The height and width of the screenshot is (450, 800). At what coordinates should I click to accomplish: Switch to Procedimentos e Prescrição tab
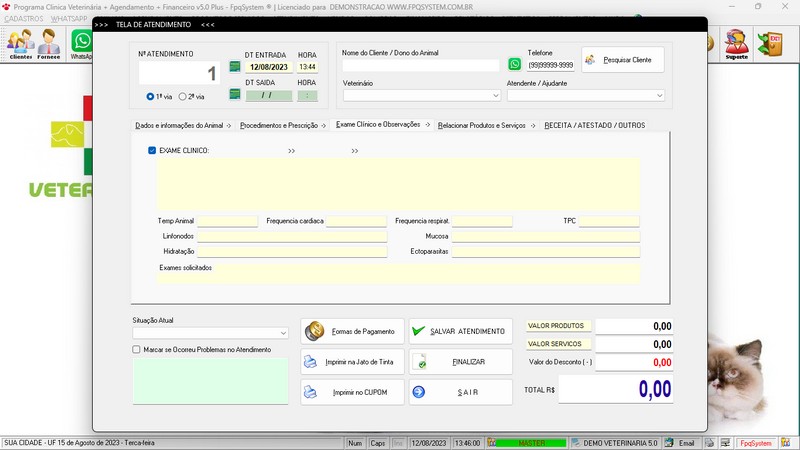point(283,126)
